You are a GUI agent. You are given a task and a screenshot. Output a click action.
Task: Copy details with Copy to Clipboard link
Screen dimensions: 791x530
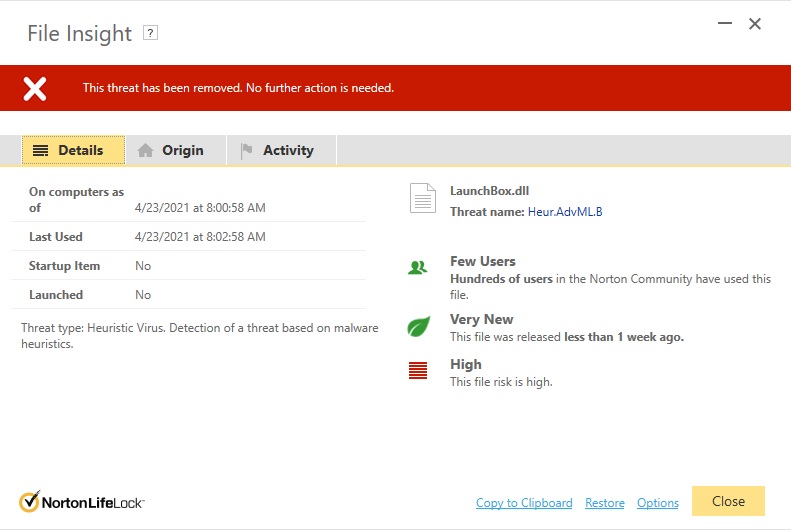click(524, 503)
